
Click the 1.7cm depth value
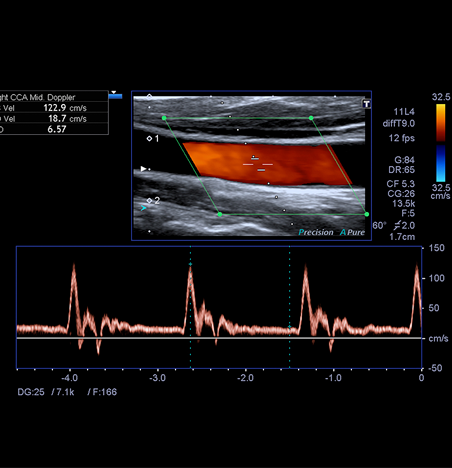402,237
